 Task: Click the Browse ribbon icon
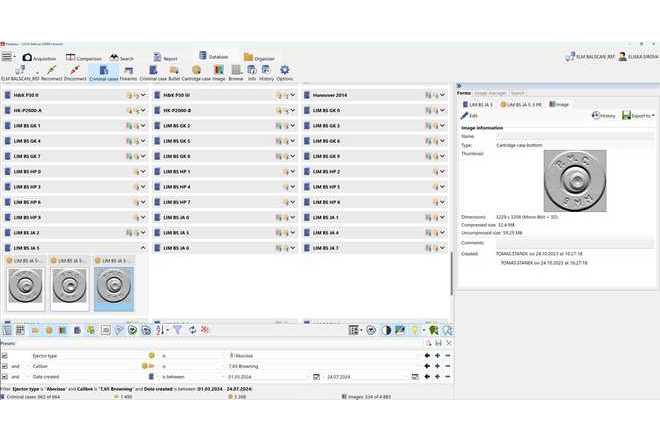[x=236, y=72]
